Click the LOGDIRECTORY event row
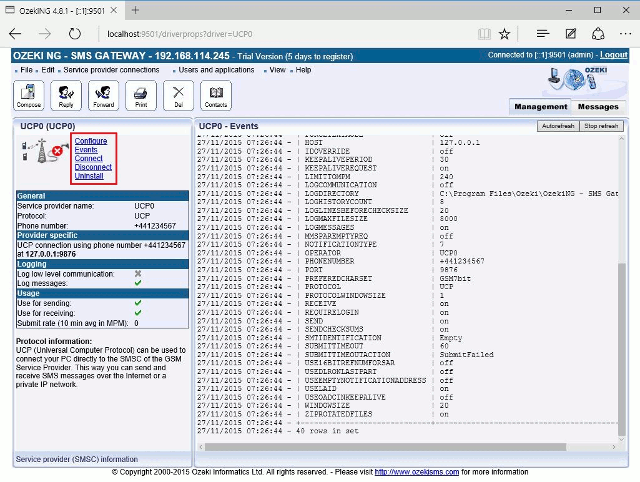 (407, 193)
